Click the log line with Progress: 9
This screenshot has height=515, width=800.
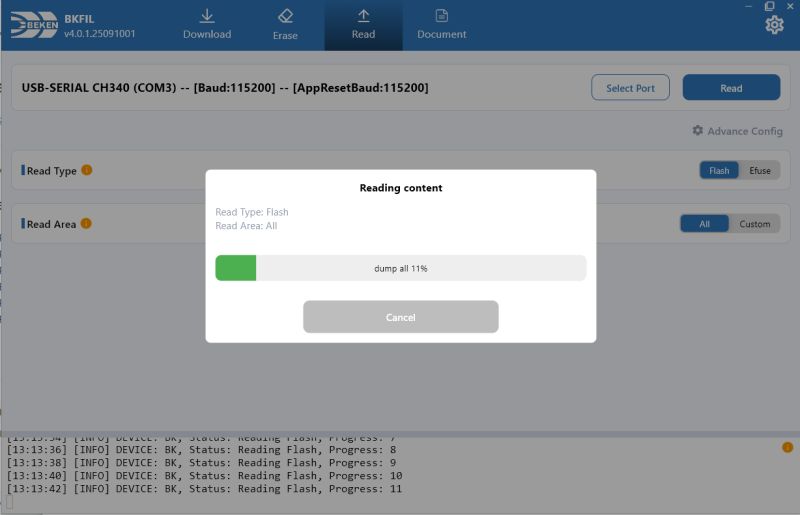tap(201, 462)
